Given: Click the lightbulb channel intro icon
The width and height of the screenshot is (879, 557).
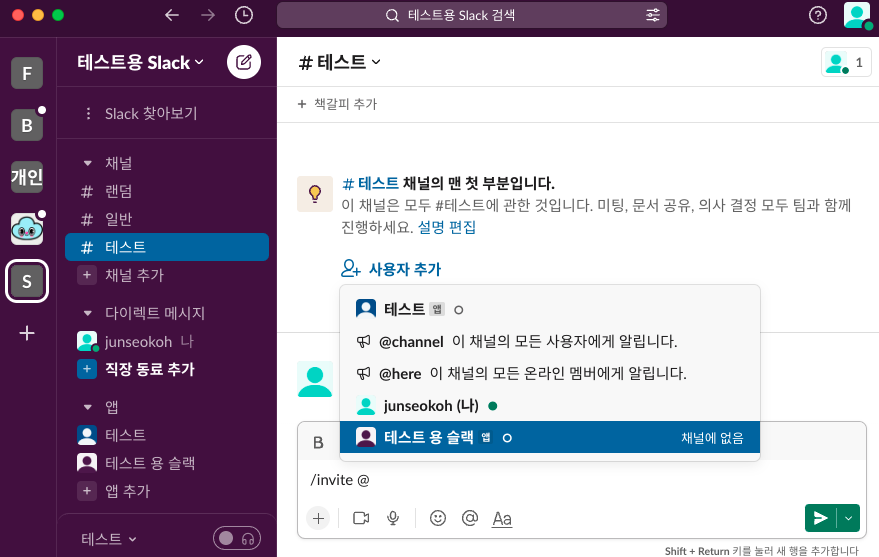Looking at the screenshot, I should [315, 194].
